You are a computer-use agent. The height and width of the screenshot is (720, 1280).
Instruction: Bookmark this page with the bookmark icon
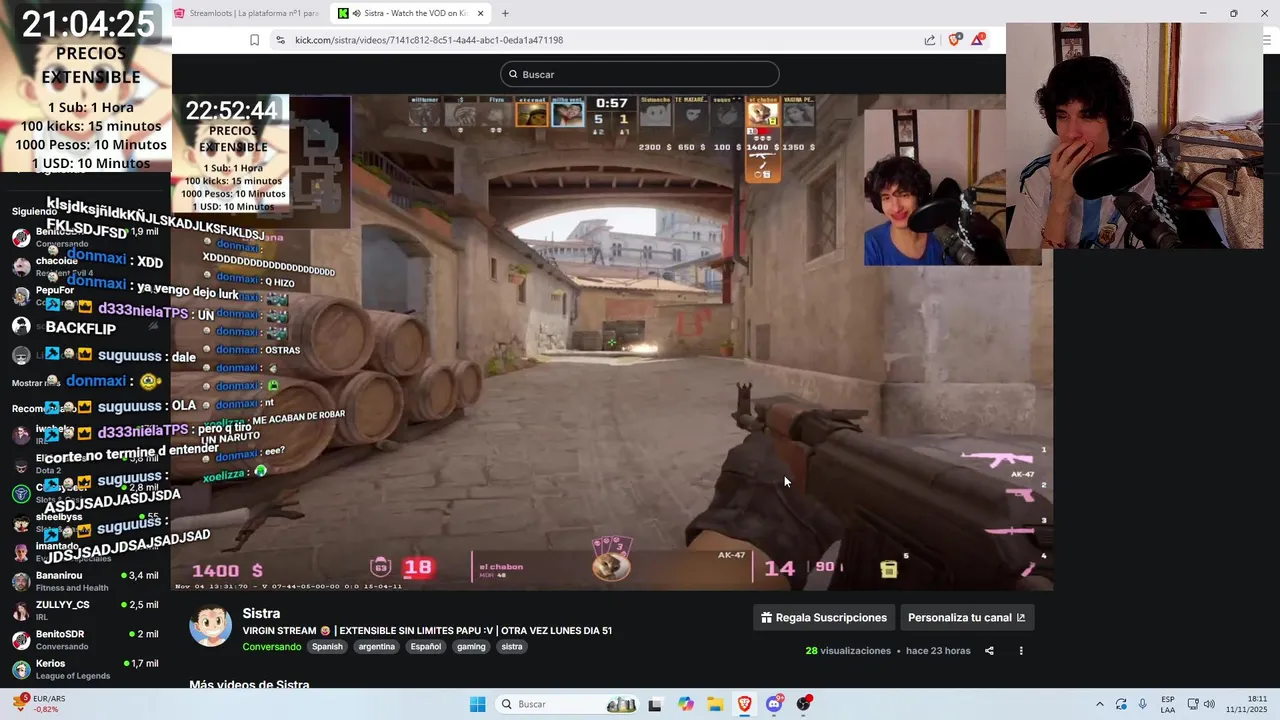254,40
